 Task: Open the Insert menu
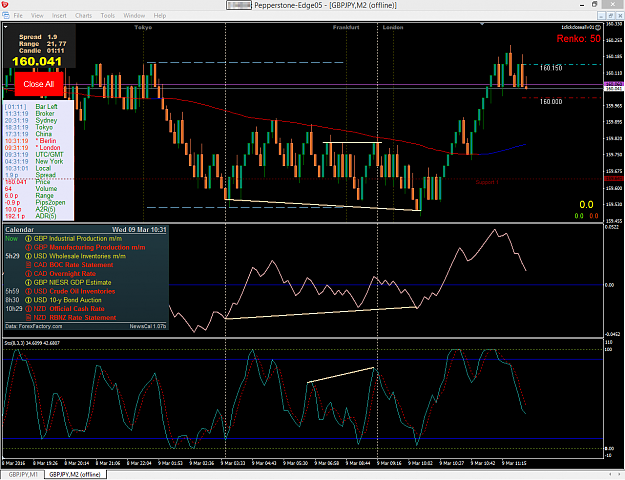click(x=59, y=16)
